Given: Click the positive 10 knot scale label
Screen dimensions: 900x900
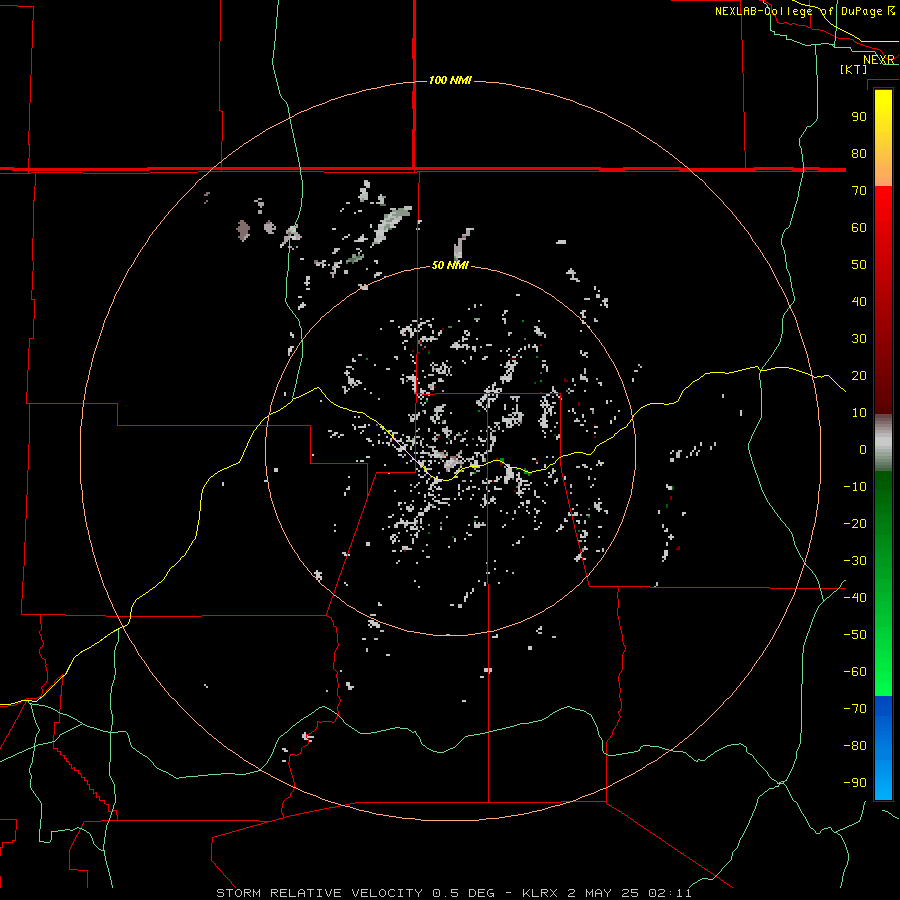Looking at the screenshot, I should pos(859,413).
